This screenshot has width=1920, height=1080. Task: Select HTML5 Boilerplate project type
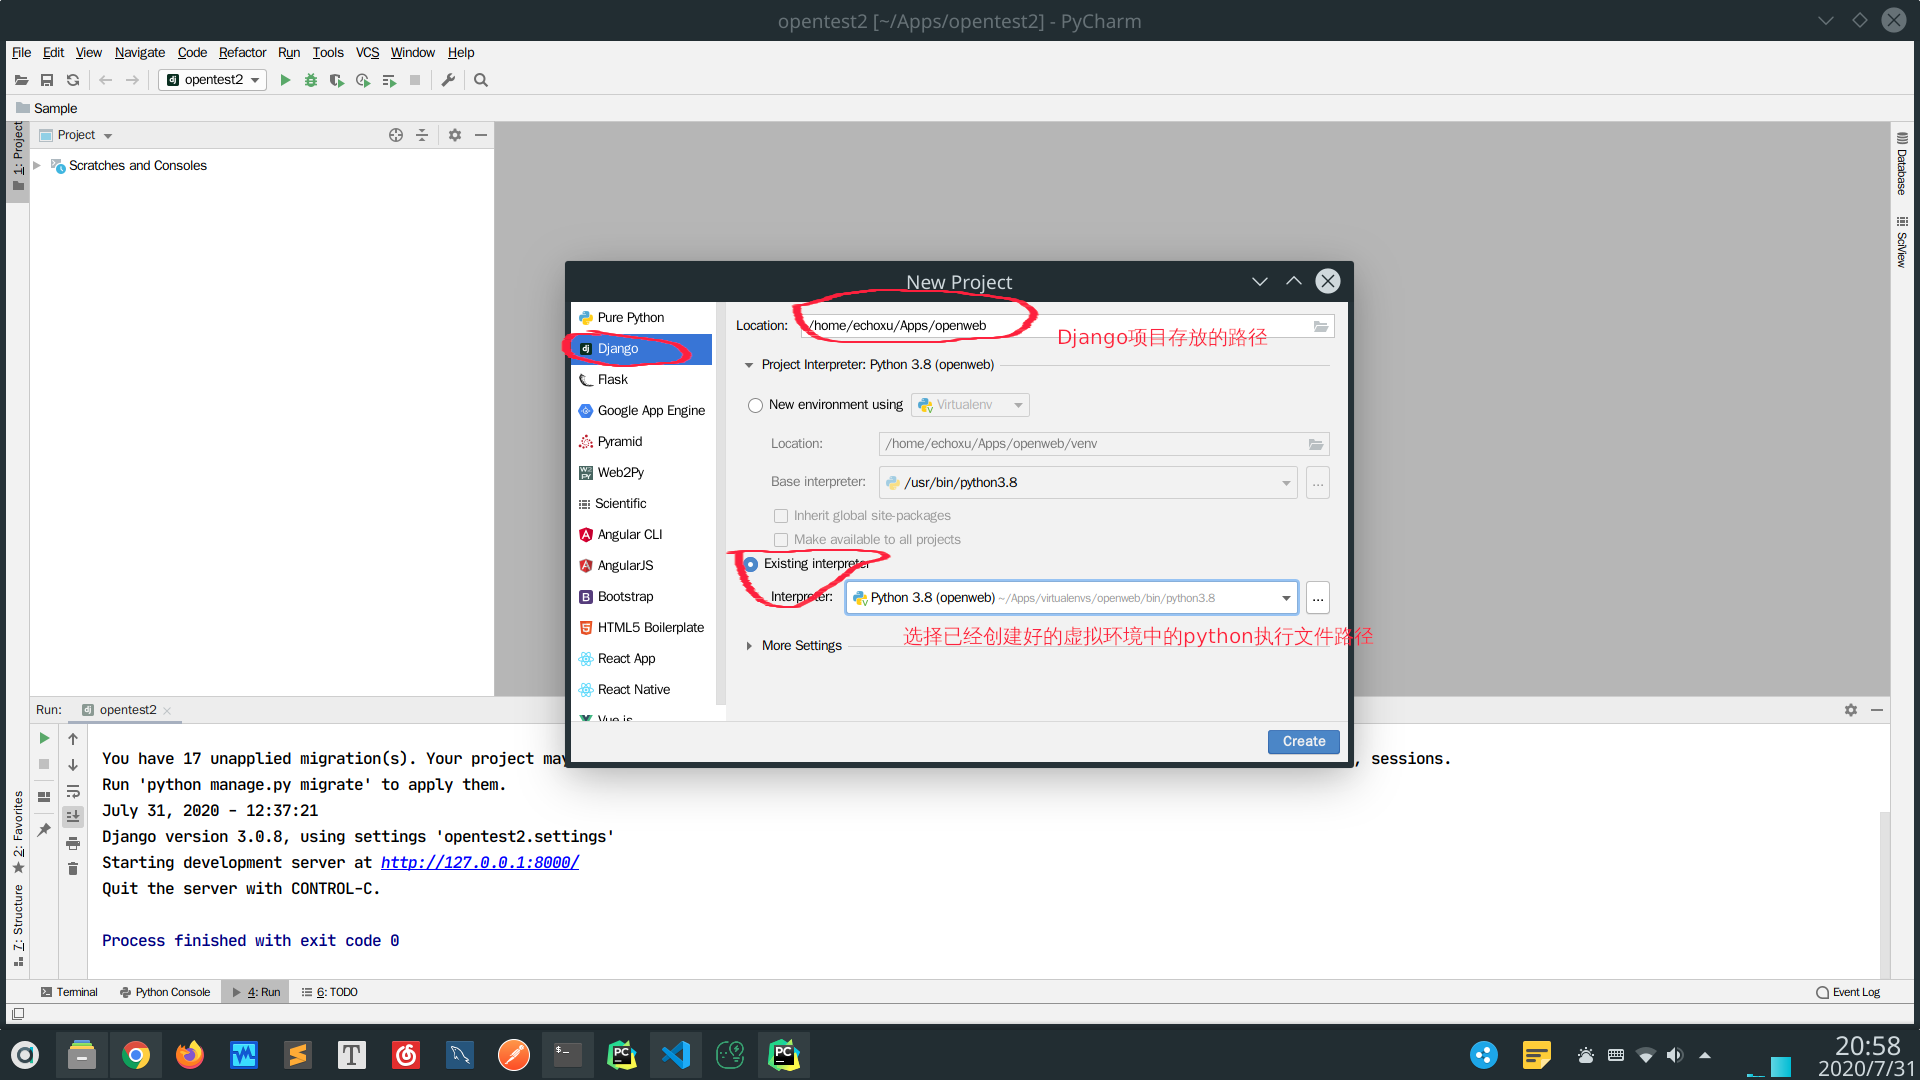pyautogui.click(x=641, y=628)
